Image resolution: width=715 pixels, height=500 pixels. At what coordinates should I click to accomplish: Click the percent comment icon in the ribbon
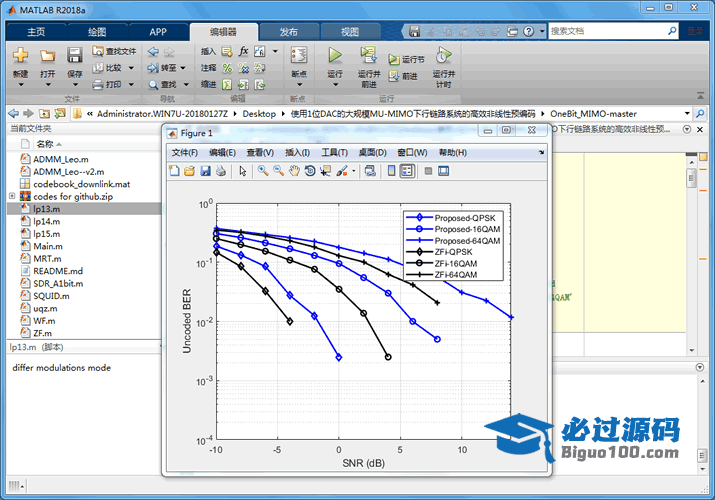[x=227, y=68]
